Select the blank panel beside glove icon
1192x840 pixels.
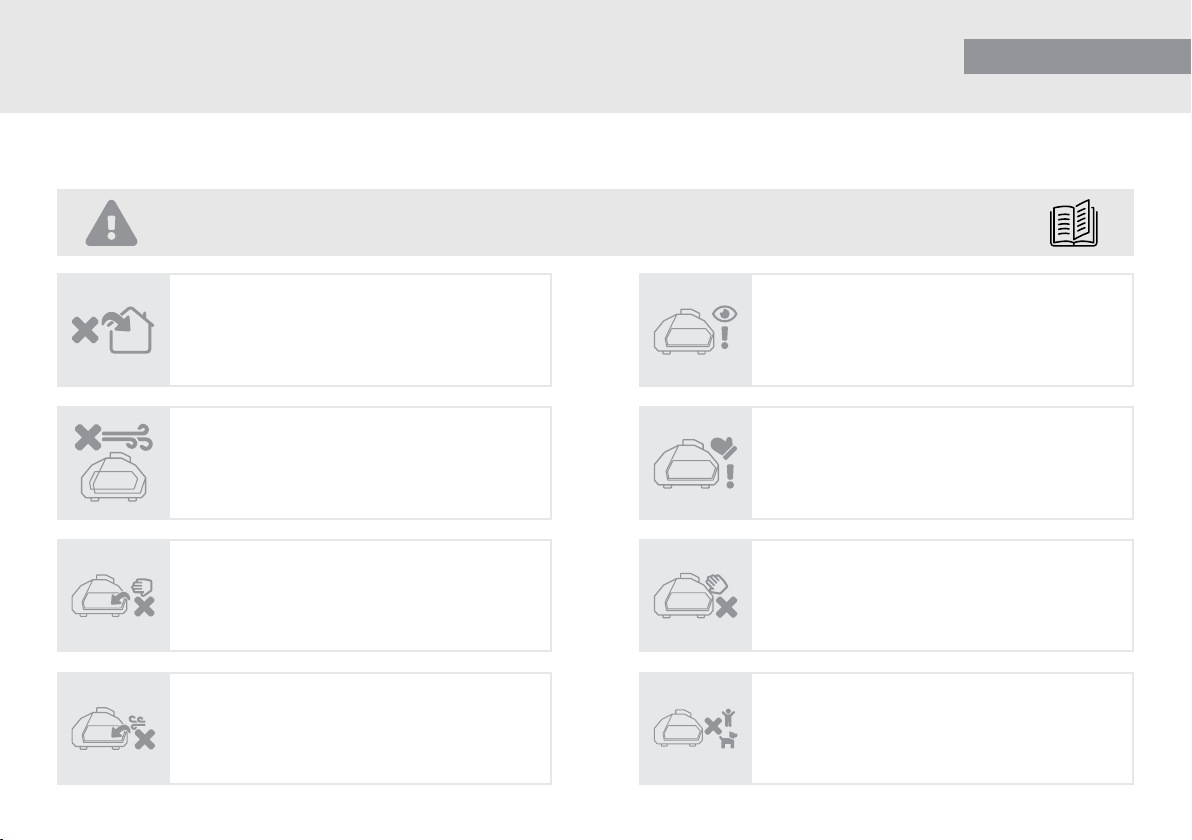tap(943, 463)
